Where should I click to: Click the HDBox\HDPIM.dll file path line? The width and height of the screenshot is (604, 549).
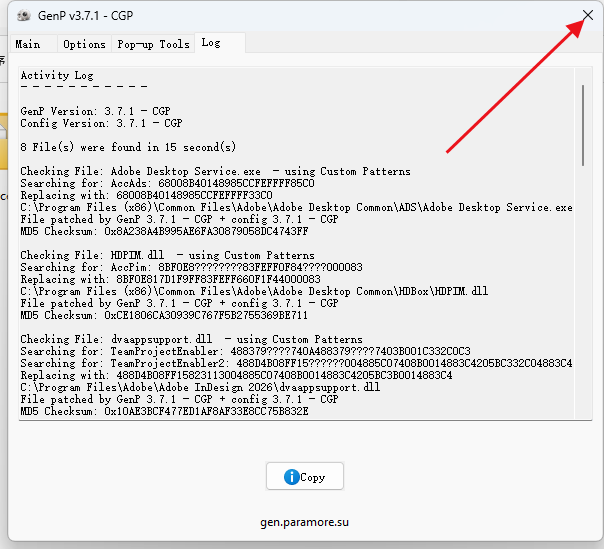(254, 291)
